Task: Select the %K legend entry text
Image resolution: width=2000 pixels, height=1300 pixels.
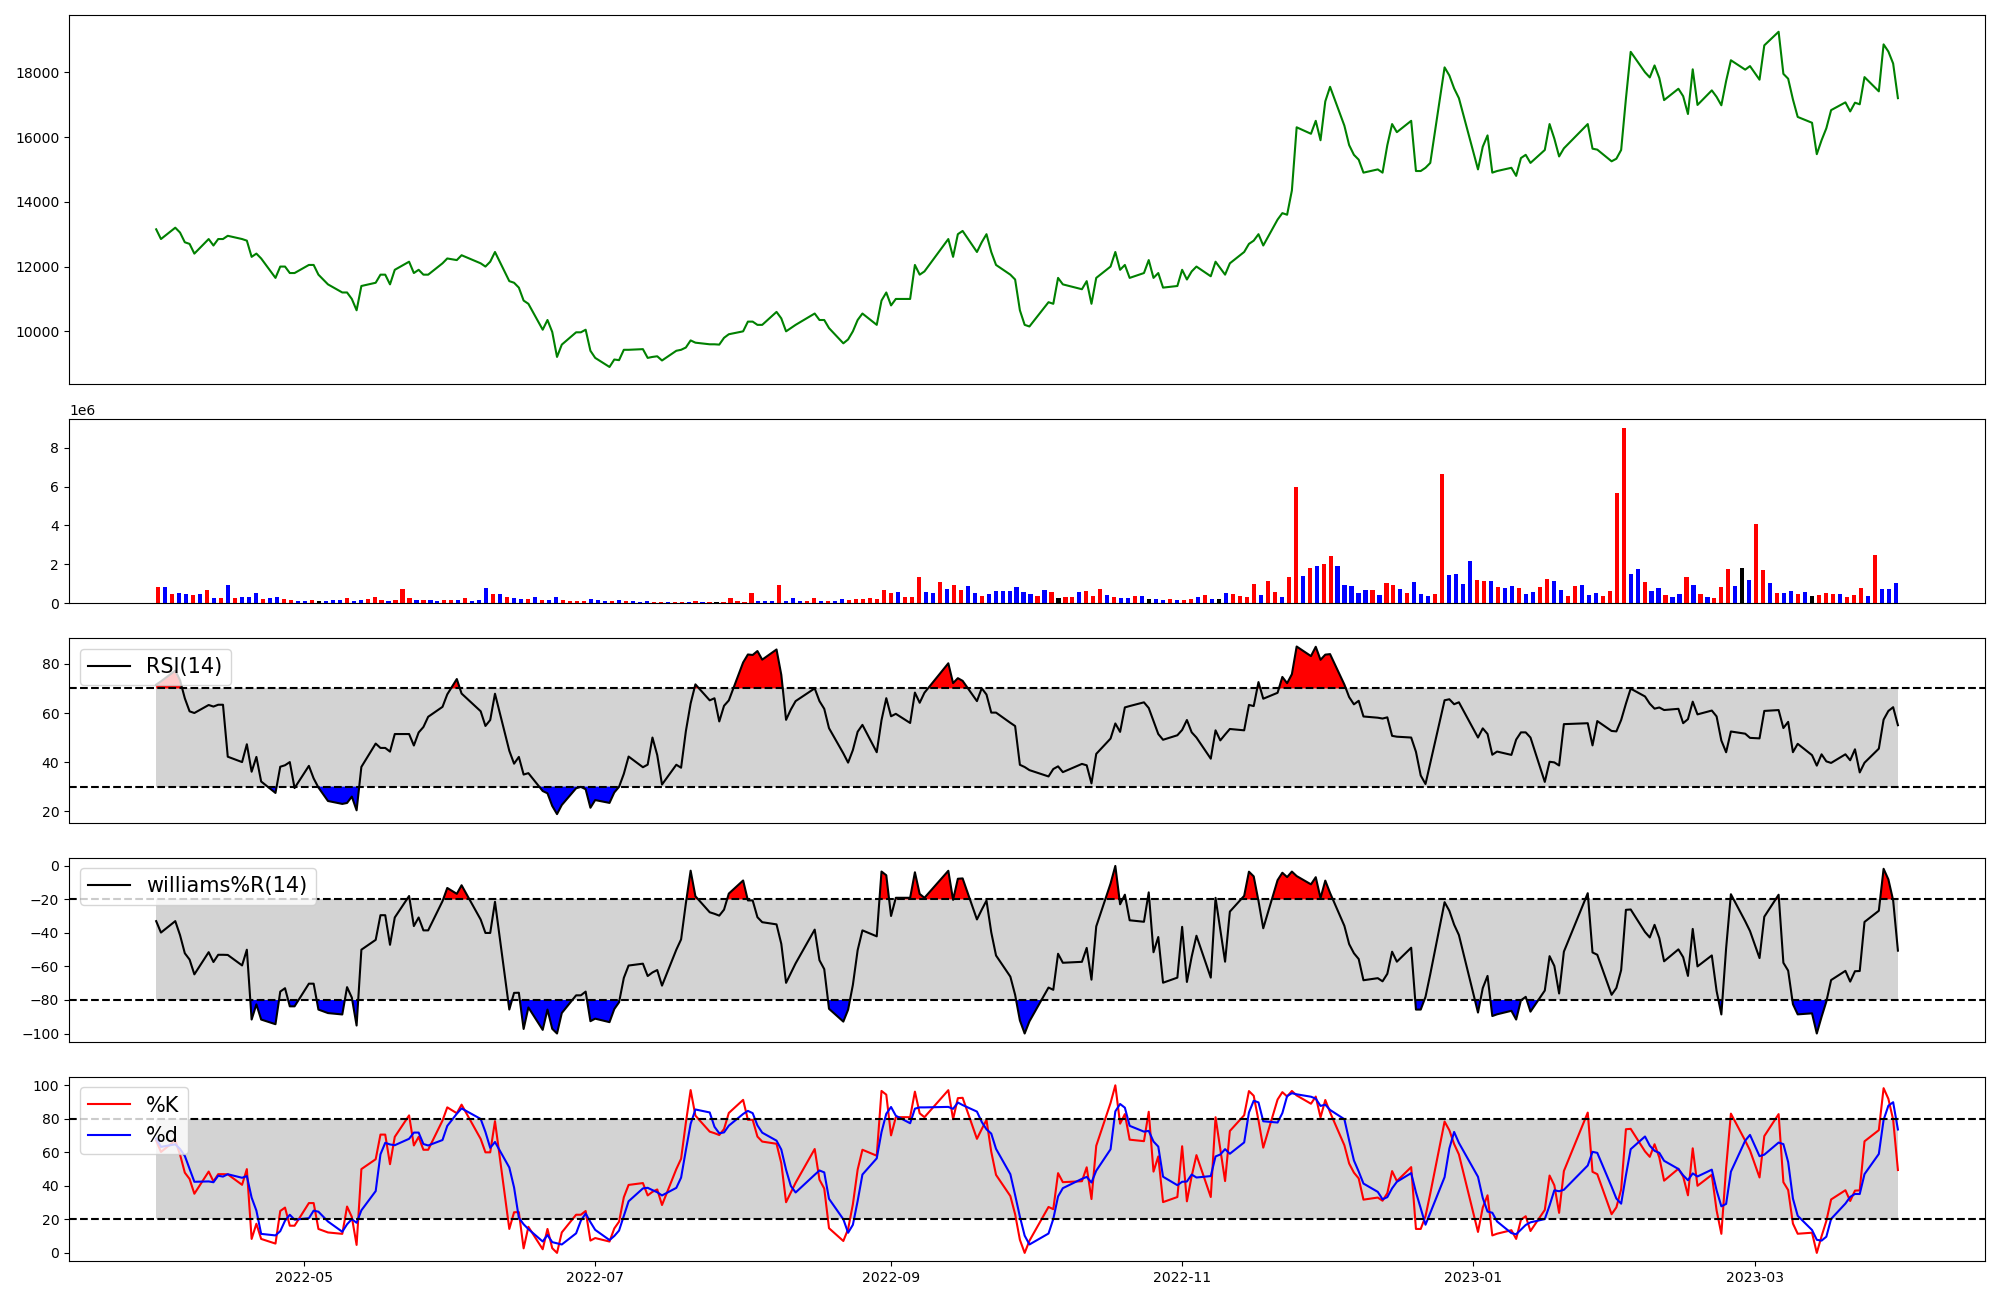Action: [x=162, y=1105]
